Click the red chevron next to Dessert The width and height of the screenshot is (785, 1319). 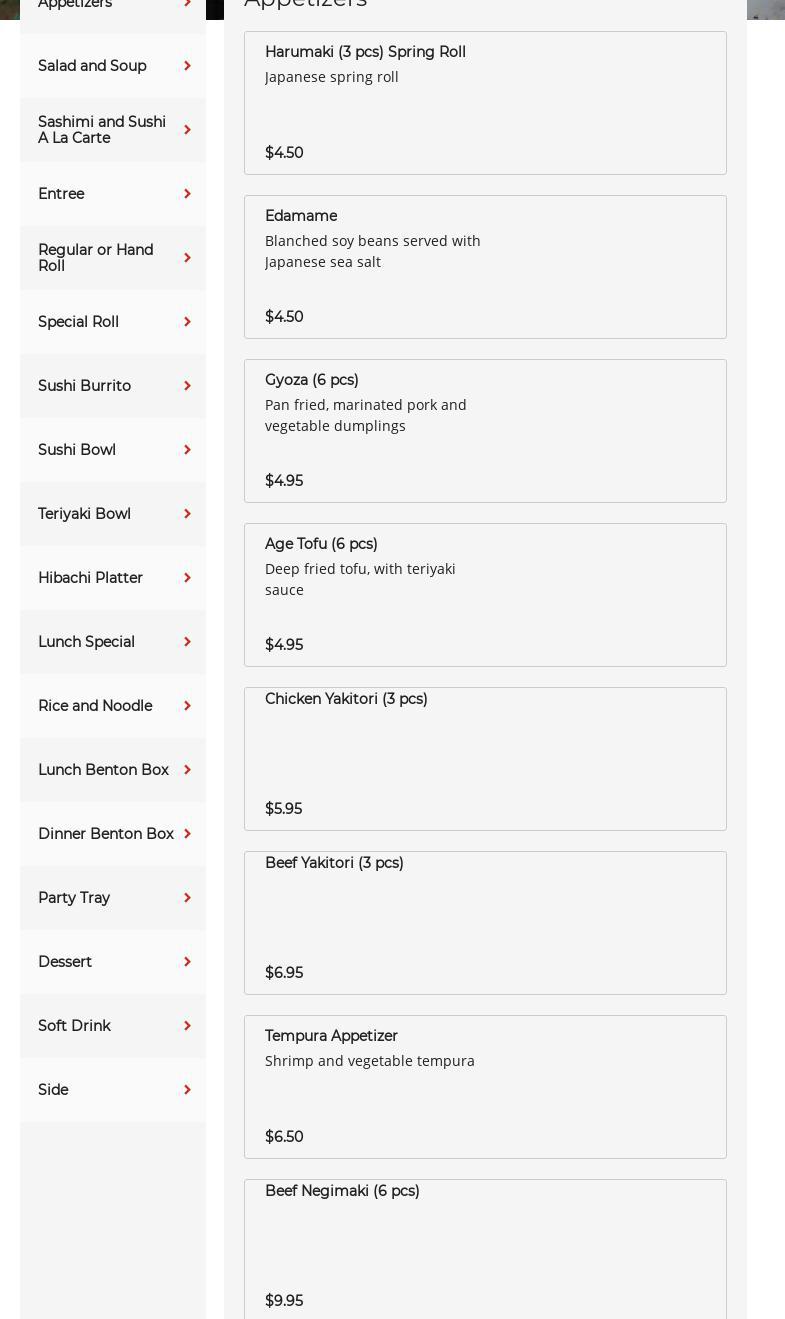tap(187, 962)
